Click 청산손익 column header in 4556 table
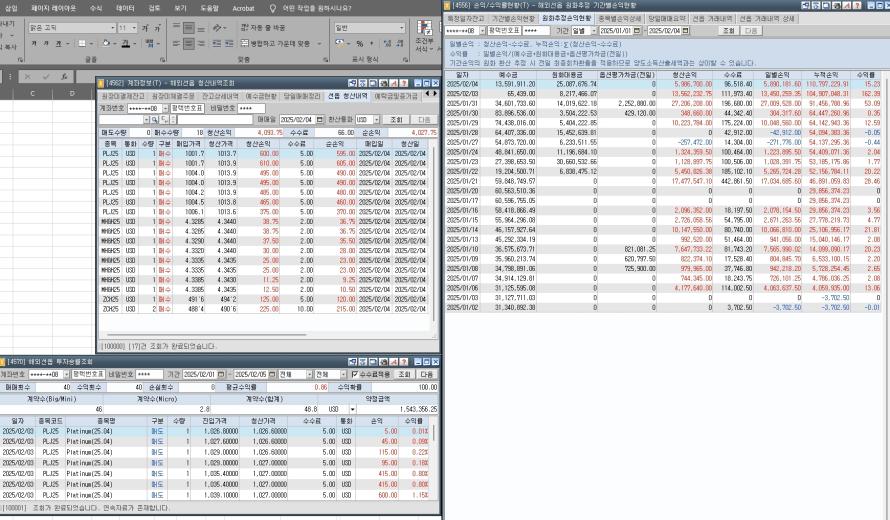Screen dimensions: 890x520 (x=684, y=74)
